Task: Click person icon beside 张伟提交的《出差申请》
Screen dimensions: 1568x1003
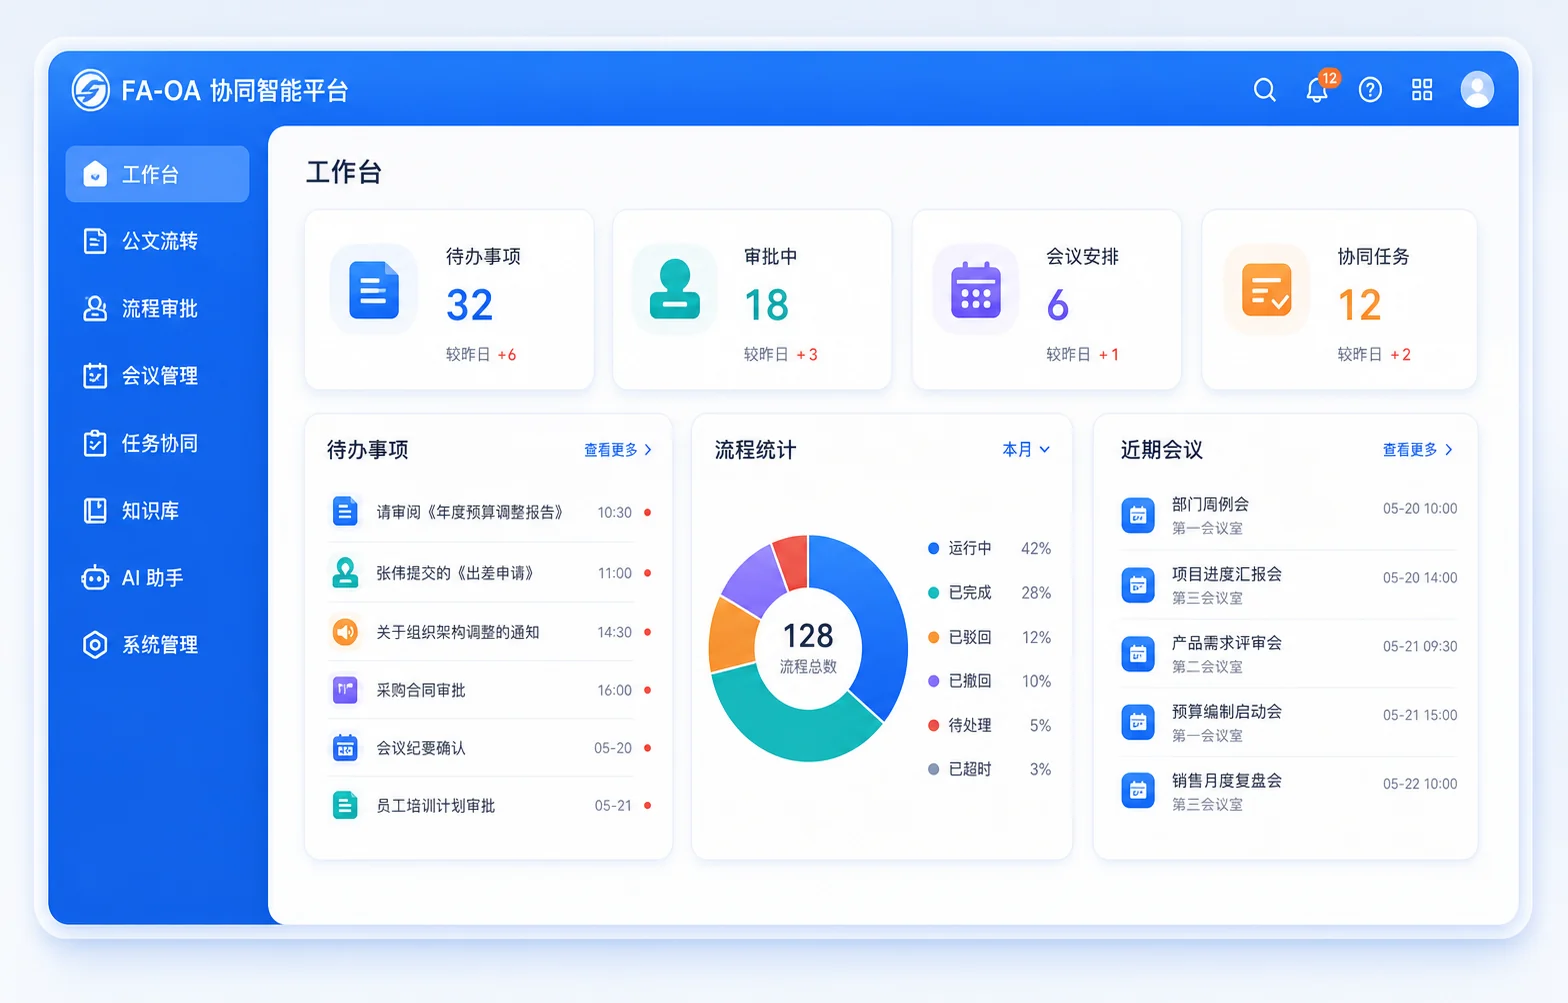Action: [x=345, y=572]
